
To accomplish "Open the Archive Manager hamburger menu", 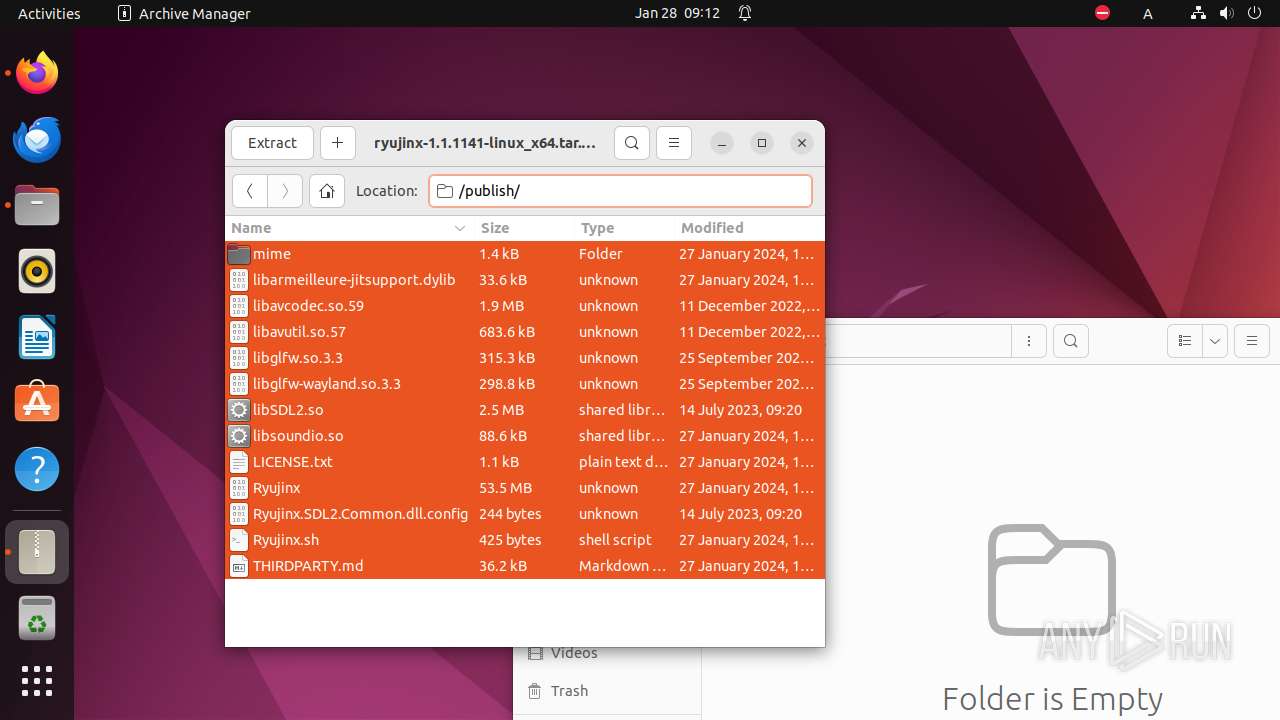I will tap(674, 143).
